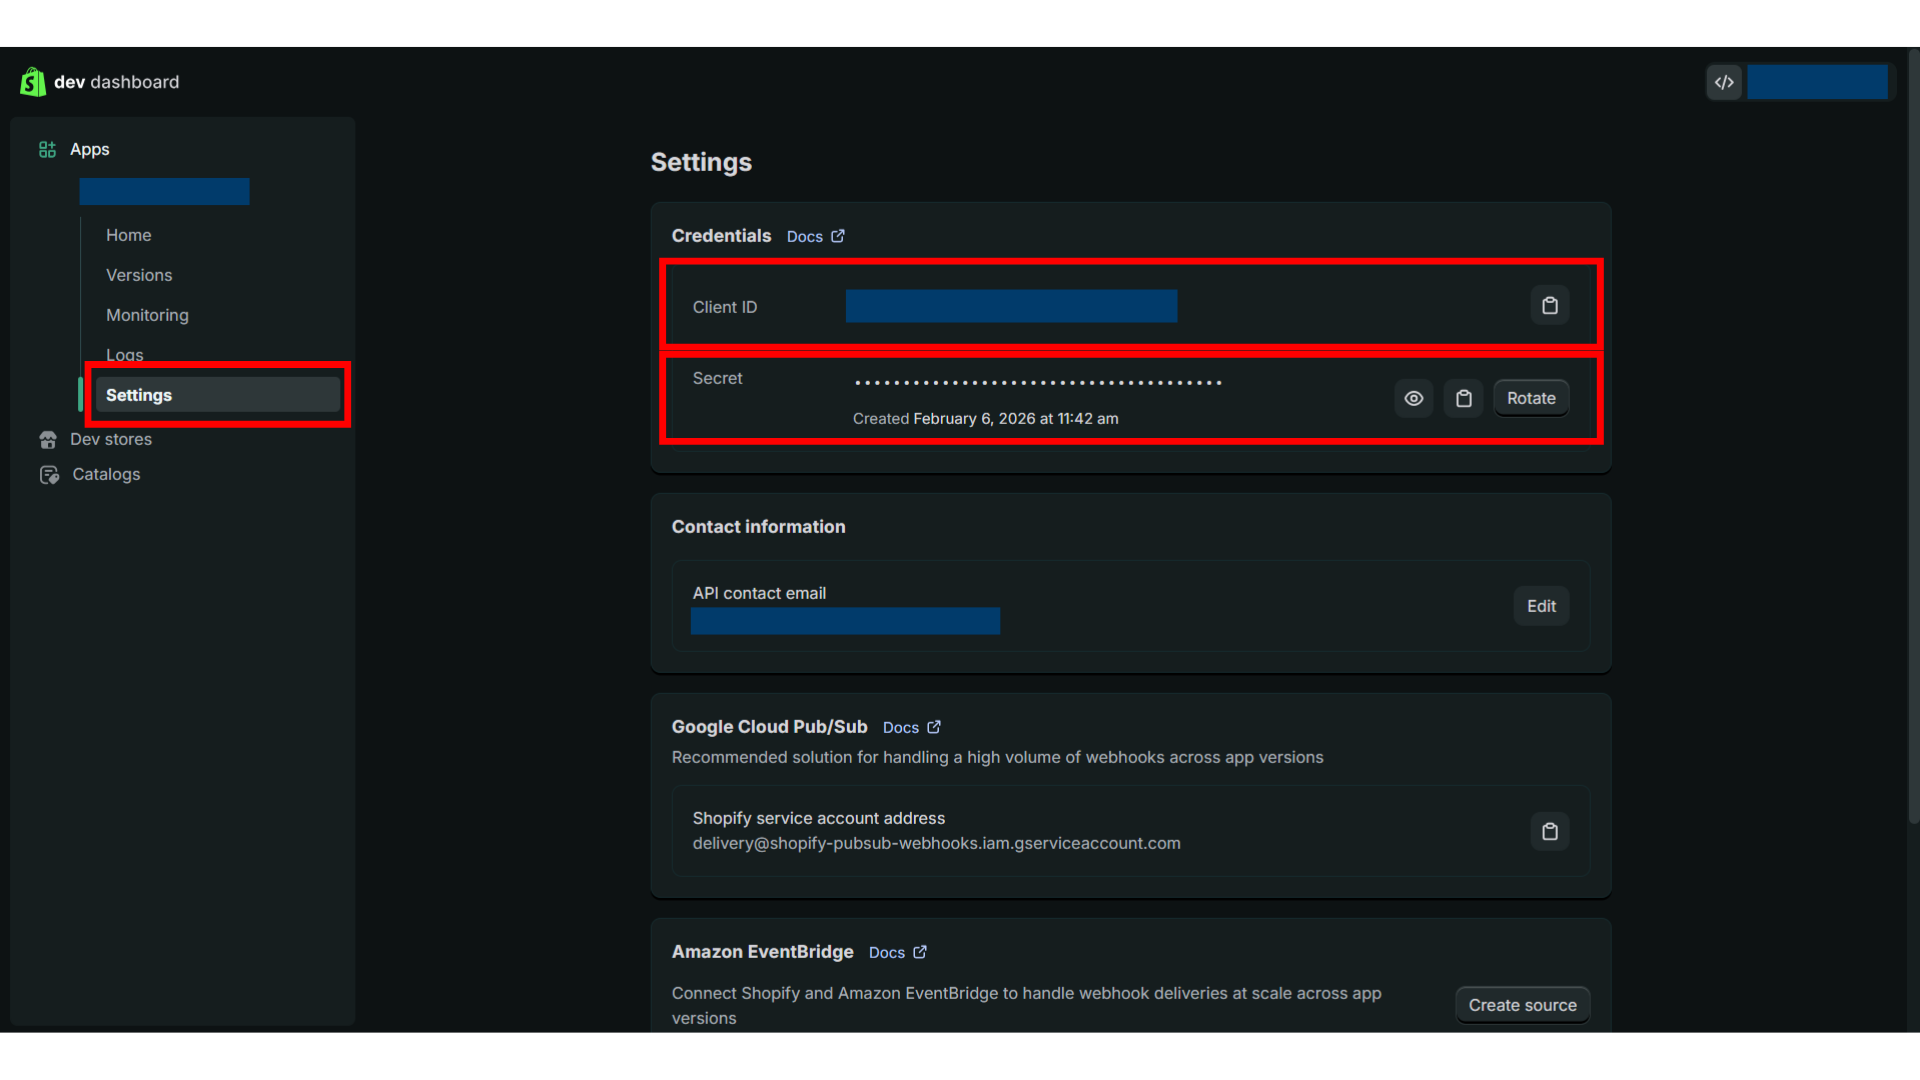Copy the Client ID with clipboard icon
The image size is (1920, 1080).
click(x=1550, y=306)
